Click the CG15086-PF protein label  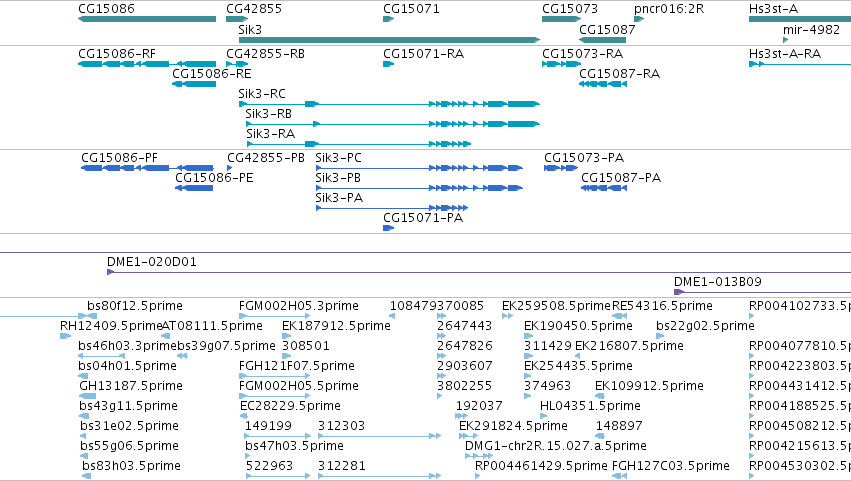(119, 158)
